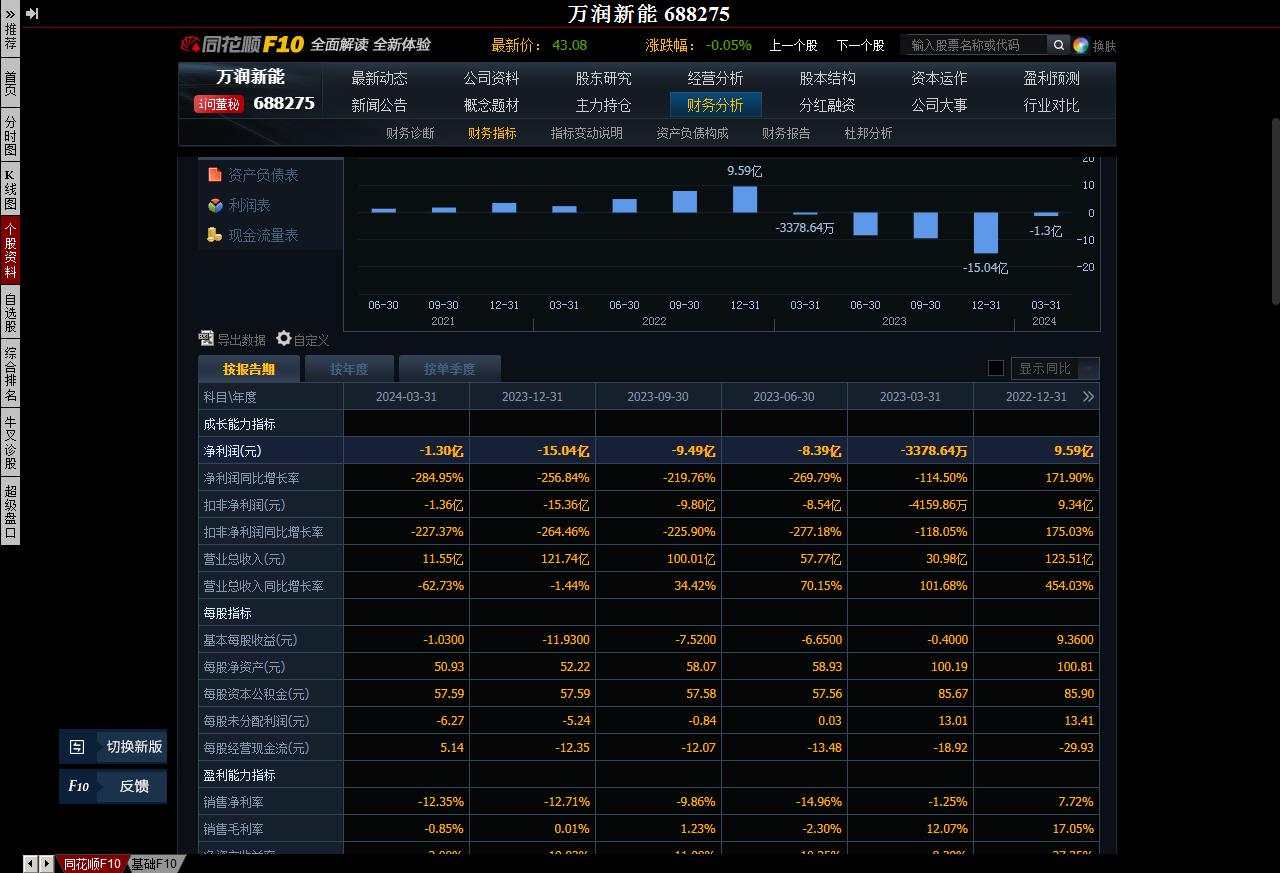Open the 利润表 pie chart icon

click(x=214, y=205)
